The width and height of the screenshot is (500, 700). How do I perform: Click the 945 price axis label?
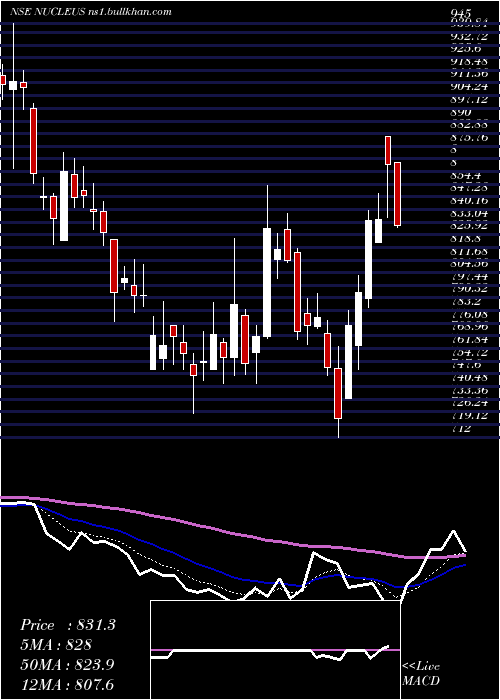(461, 14)
